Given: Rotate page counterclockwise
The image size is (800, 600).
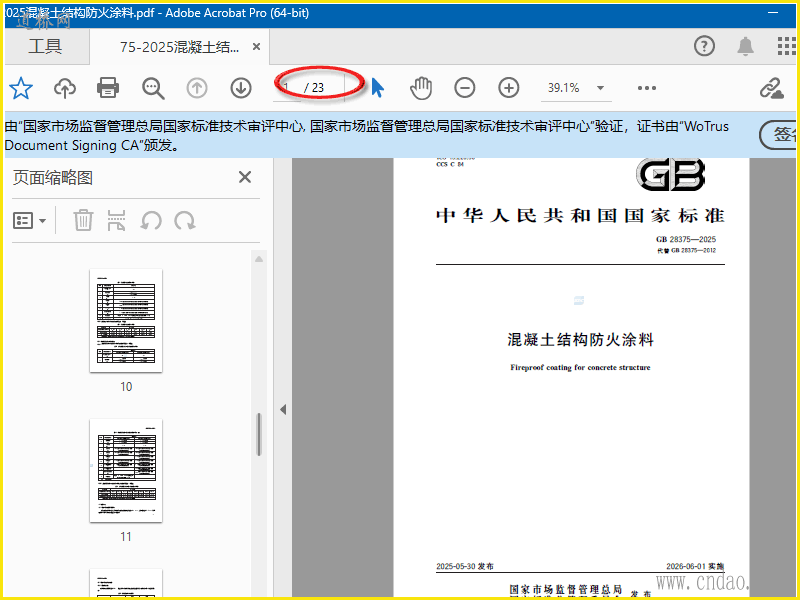Looking at the screenshot, I should pos(151,221).
